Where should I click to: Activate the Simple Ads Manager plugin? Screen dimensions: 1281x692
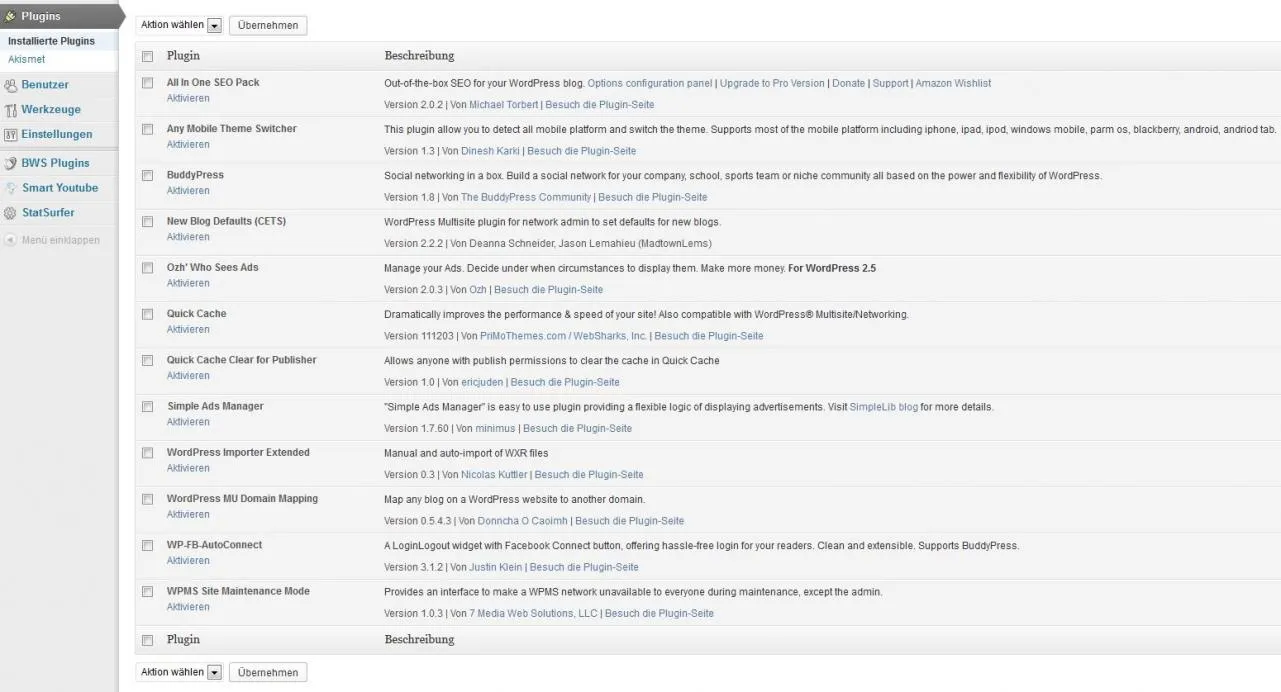click(x=188, y=422)
